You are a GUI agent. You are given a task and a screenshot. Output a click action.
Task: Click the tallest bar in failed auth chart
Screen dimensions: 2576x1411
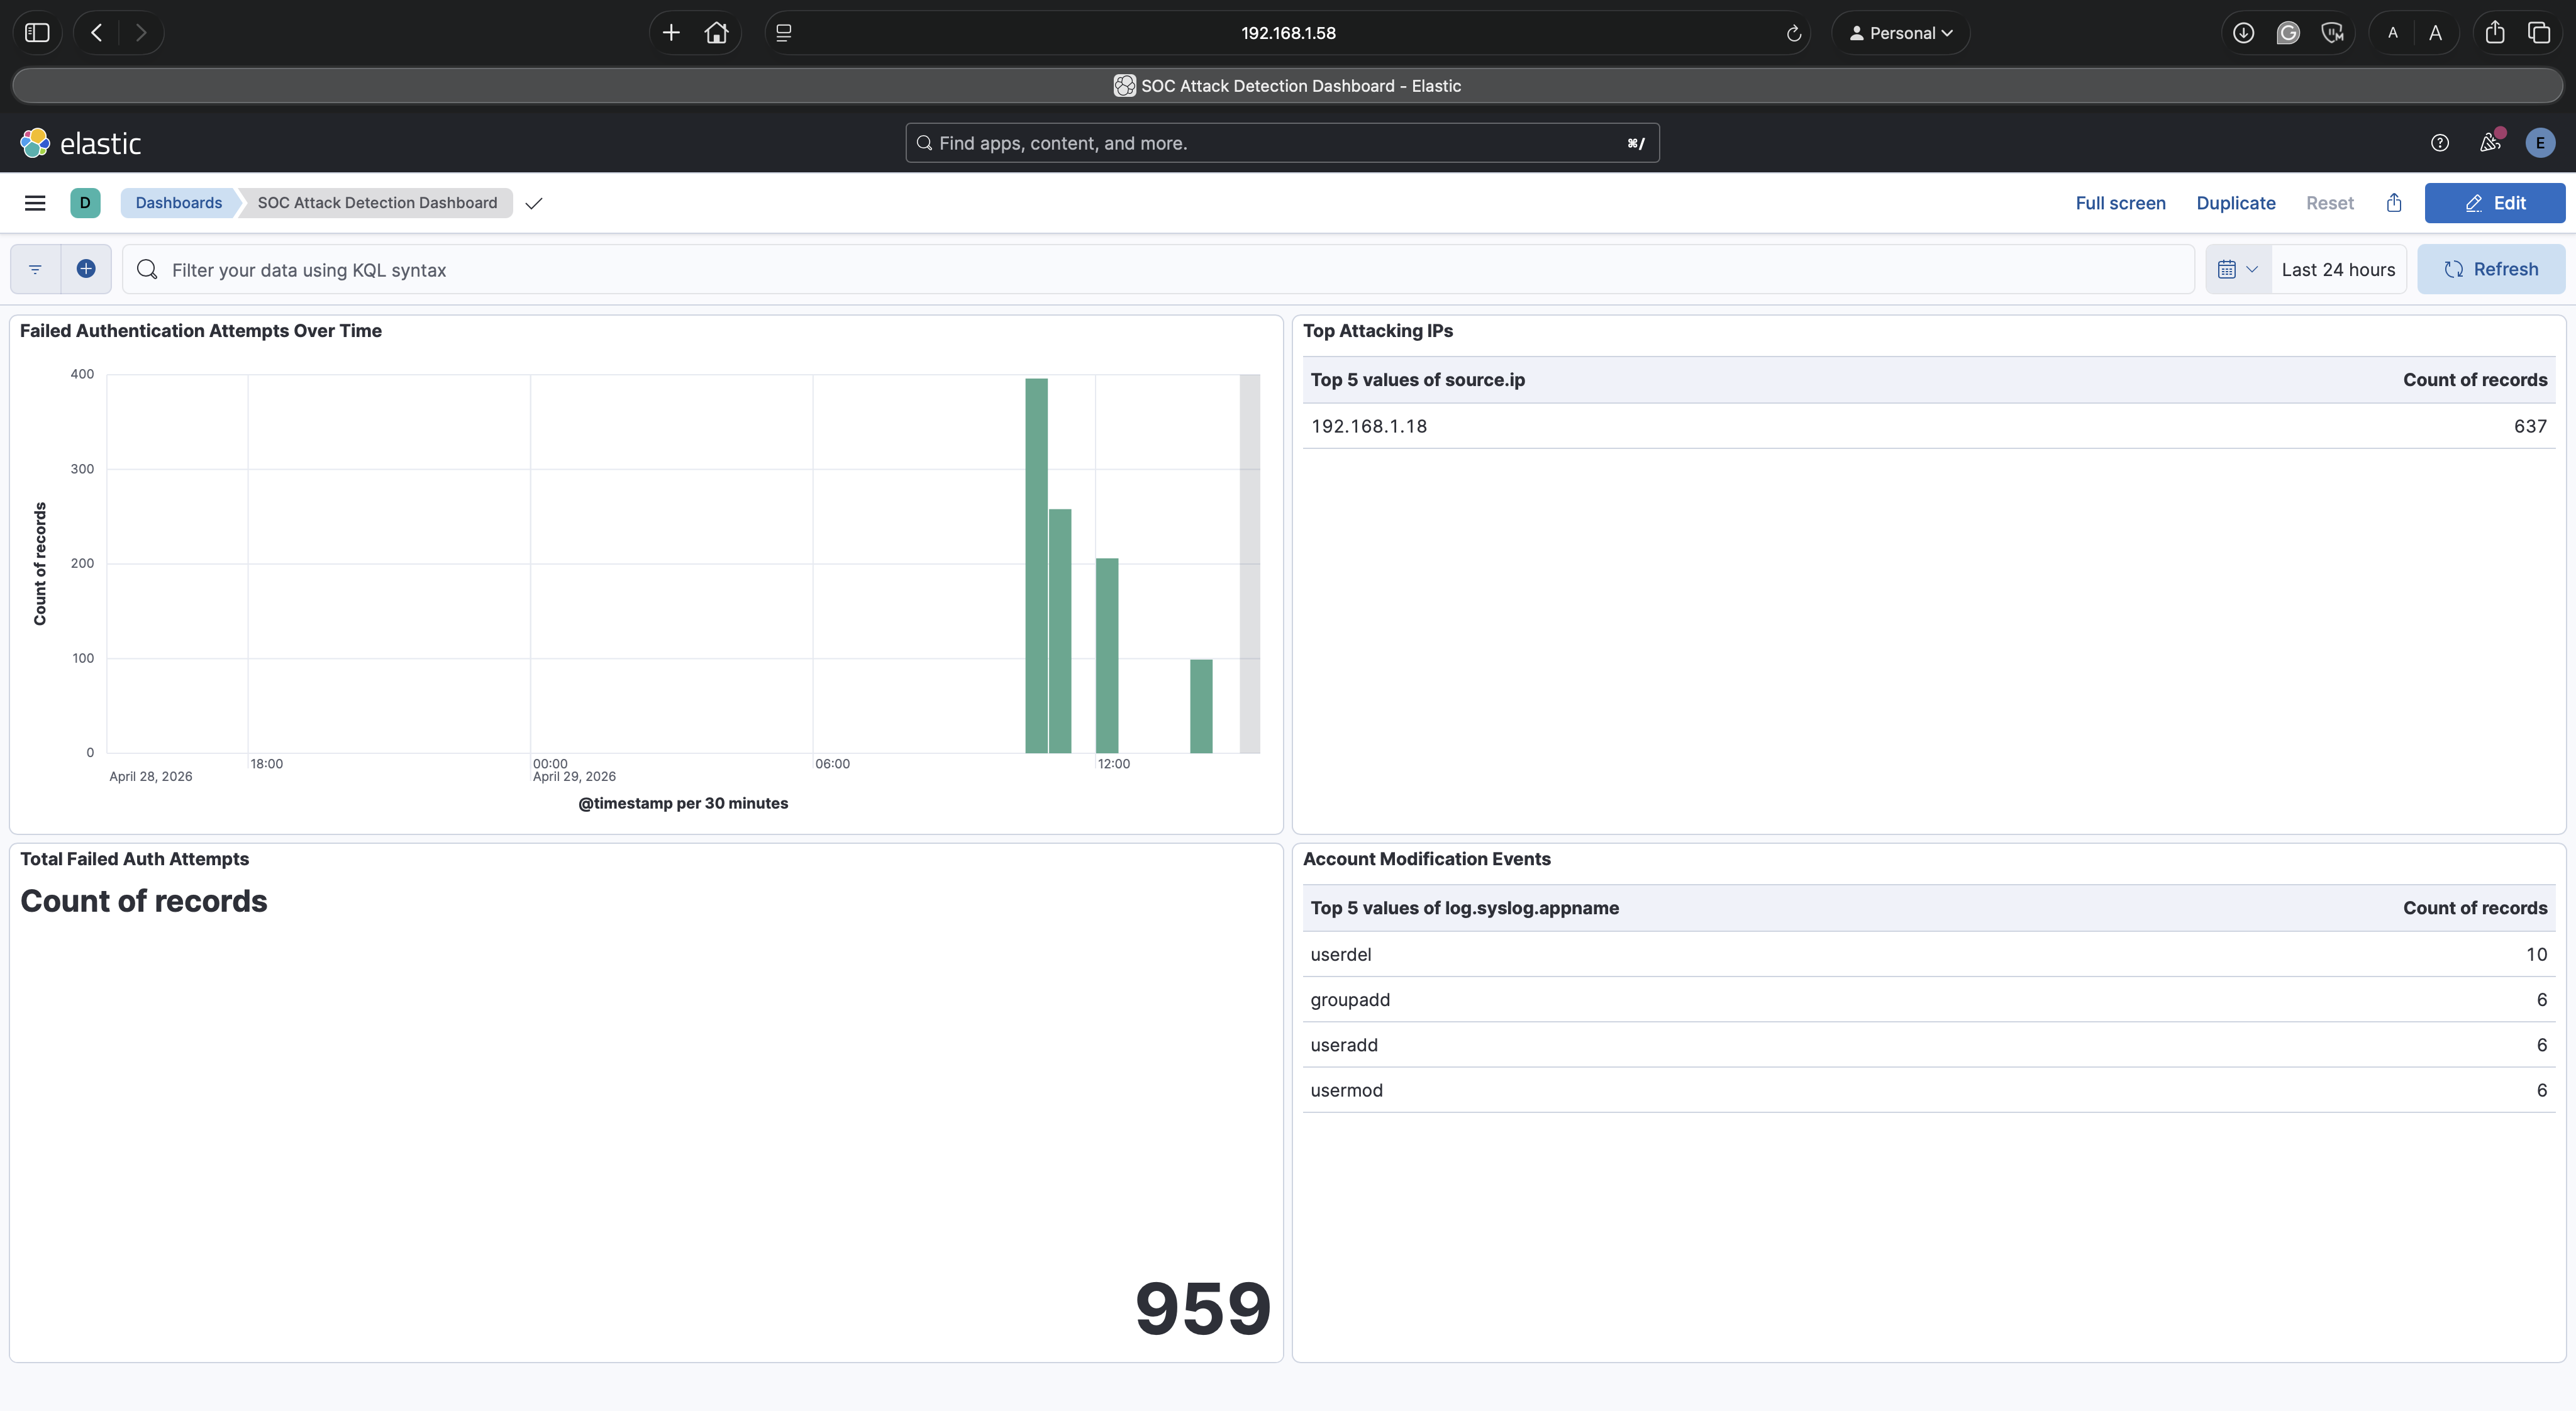click(1036, 566)
